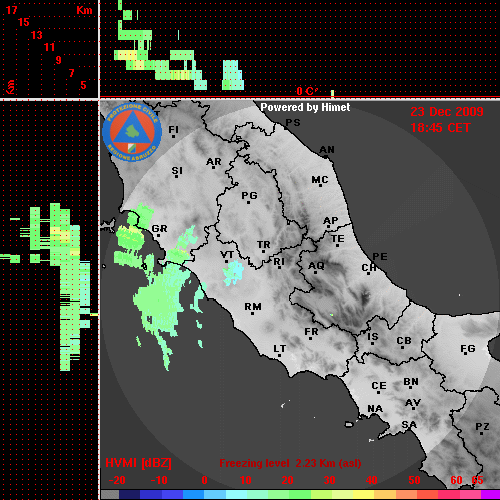
Task: Click the VT city marker
Action: 227,257
